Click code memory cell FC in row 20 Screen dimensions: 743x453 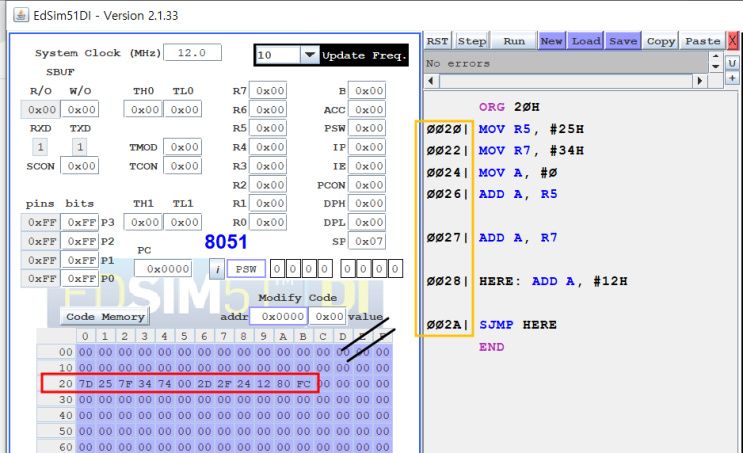click(303, 383)
